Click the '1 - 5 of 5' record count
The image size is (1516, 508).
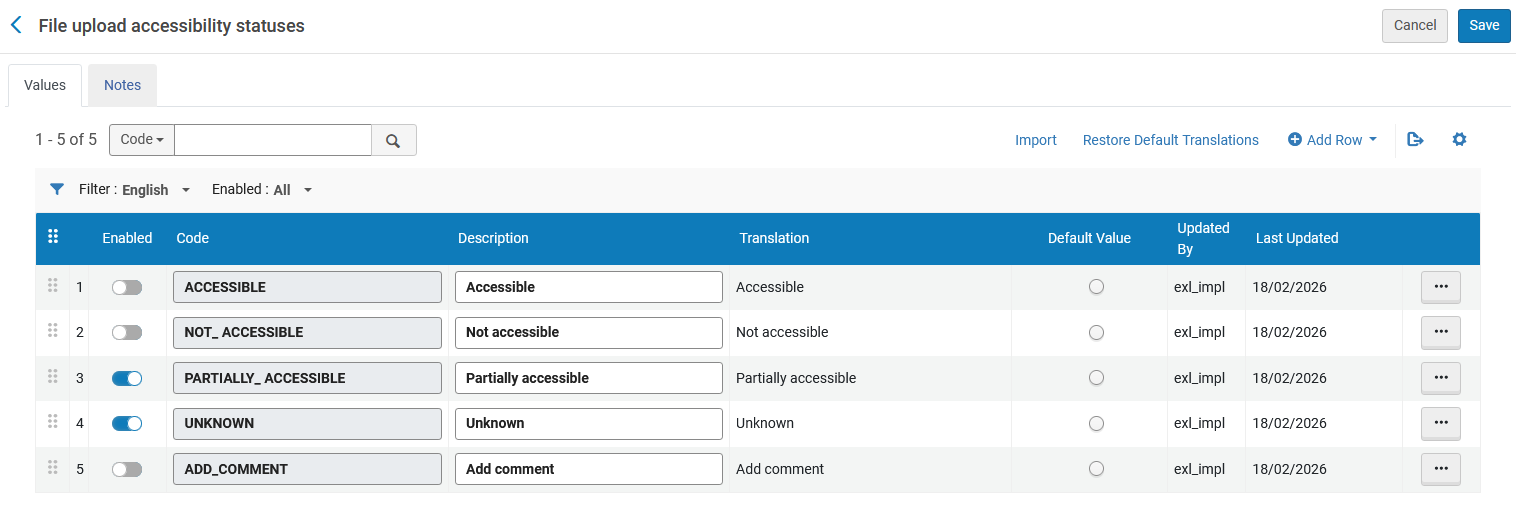click(x=66, y=140)
